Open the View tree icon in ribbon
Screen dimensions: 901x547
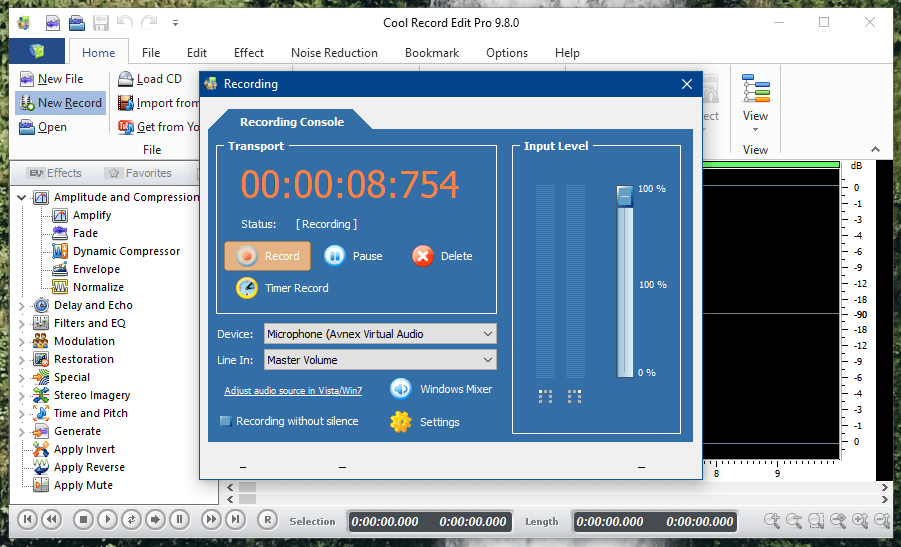(755, 88)
